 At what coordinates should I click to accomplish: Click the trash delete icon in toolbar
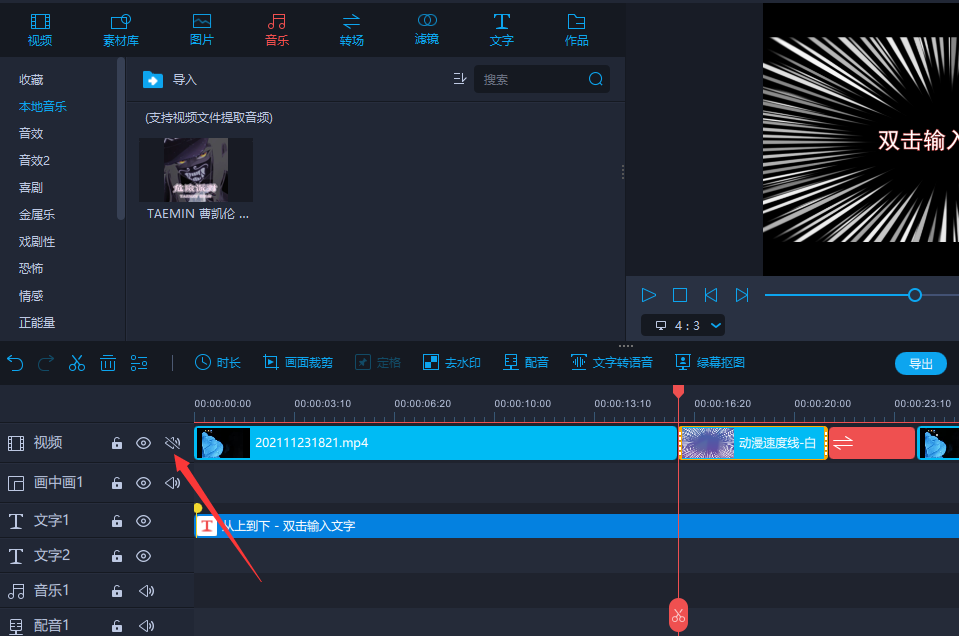click(x=108, y=363)
